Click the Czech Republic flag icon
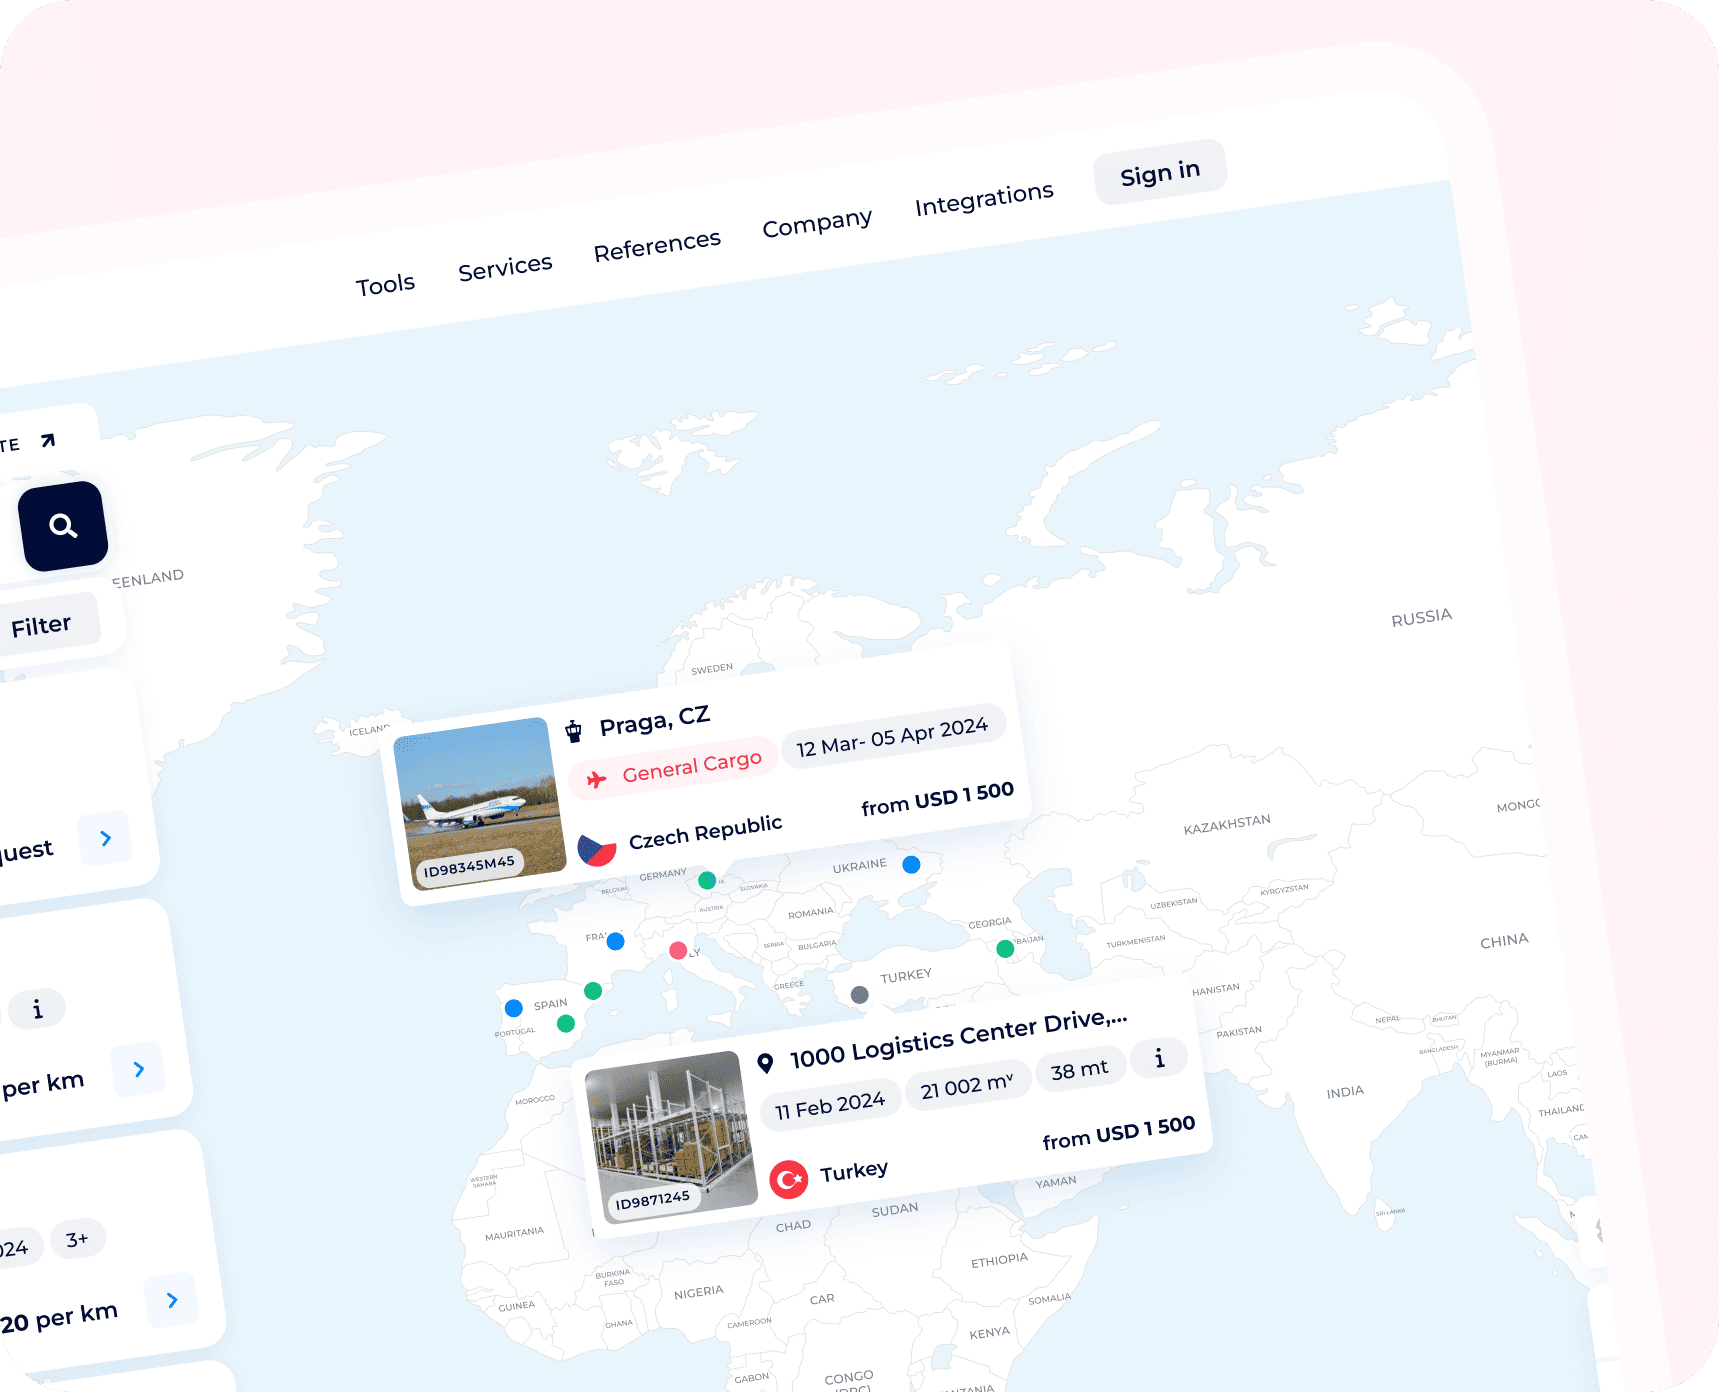Viewport: 1719px width, 1392px height. [x=597, y=850]
